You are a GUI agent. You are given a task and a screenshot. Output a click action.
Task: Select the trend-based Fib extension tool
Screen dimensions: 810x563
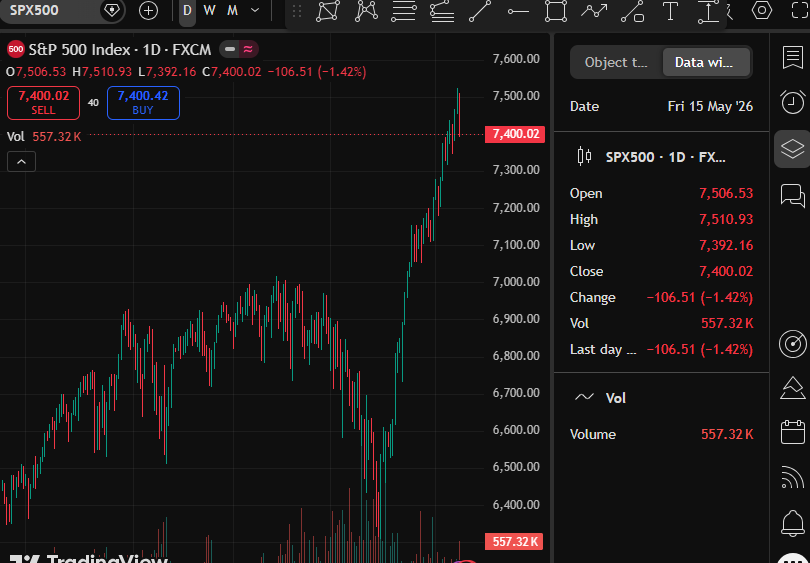tap(442, 11)
